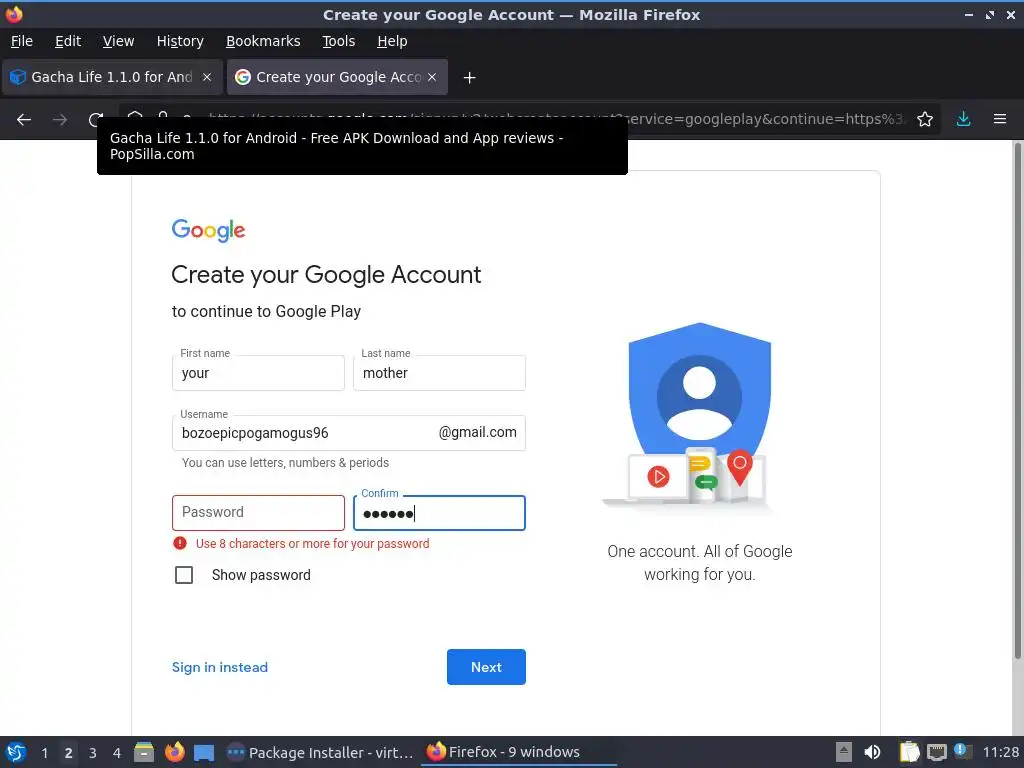
Task: Click the 'You can use letters, numbers & periods' hint
Action: pyautogui.click(x=285, y=463)
